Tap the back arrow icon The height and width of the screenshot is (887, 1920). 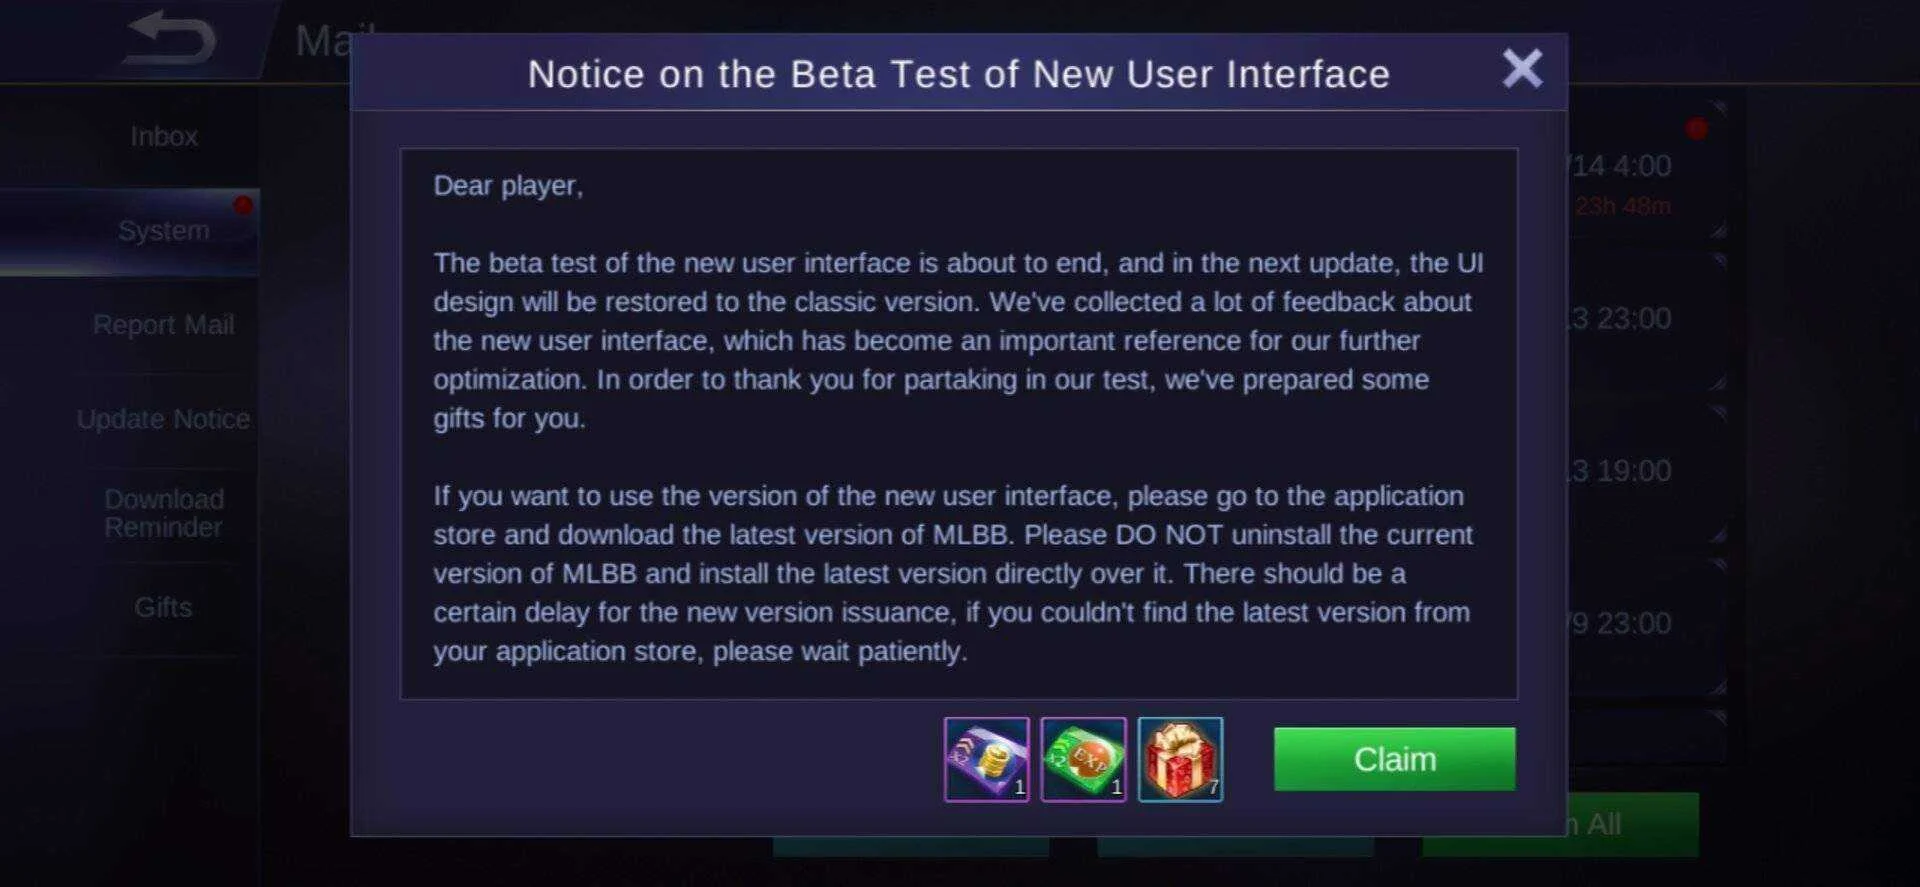(x=170, y=40)
